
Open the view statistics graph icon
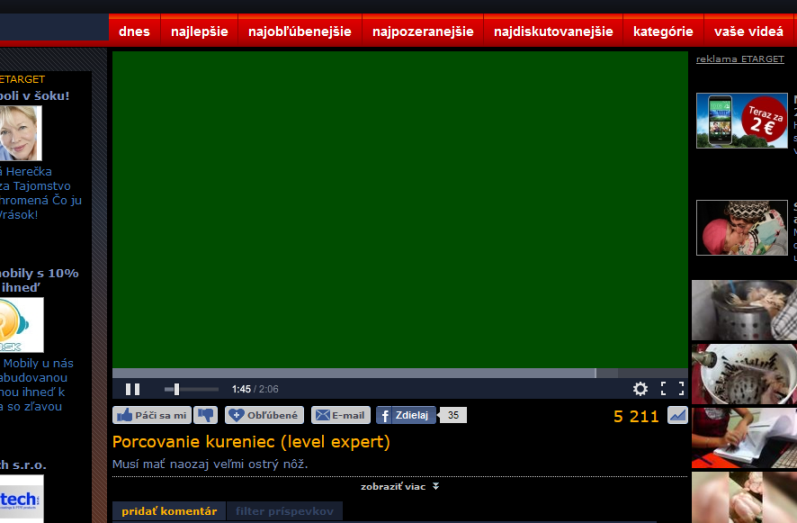(x=677, y=415)
